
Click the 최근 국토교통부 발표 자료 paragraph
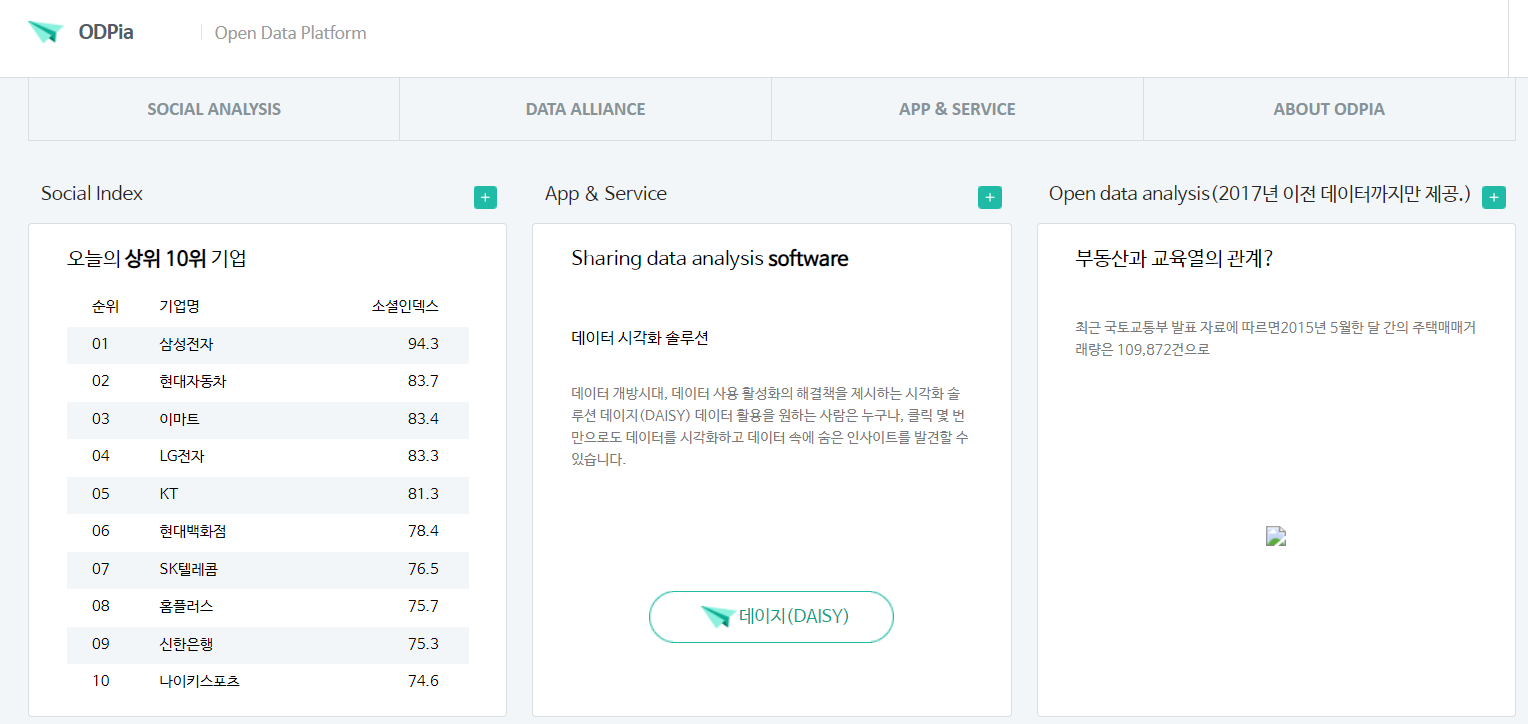pos(1275,338)
